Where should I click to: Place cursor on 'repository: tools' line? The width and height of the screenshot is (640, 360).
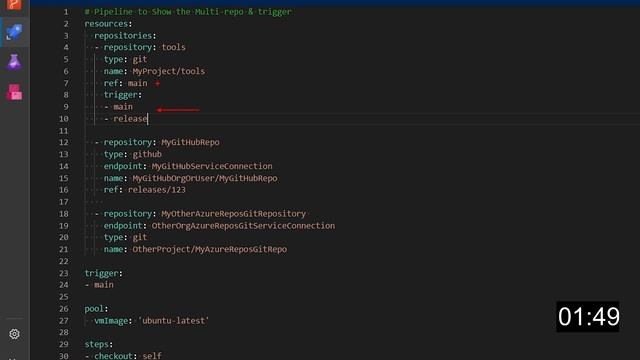coord(144,47)
